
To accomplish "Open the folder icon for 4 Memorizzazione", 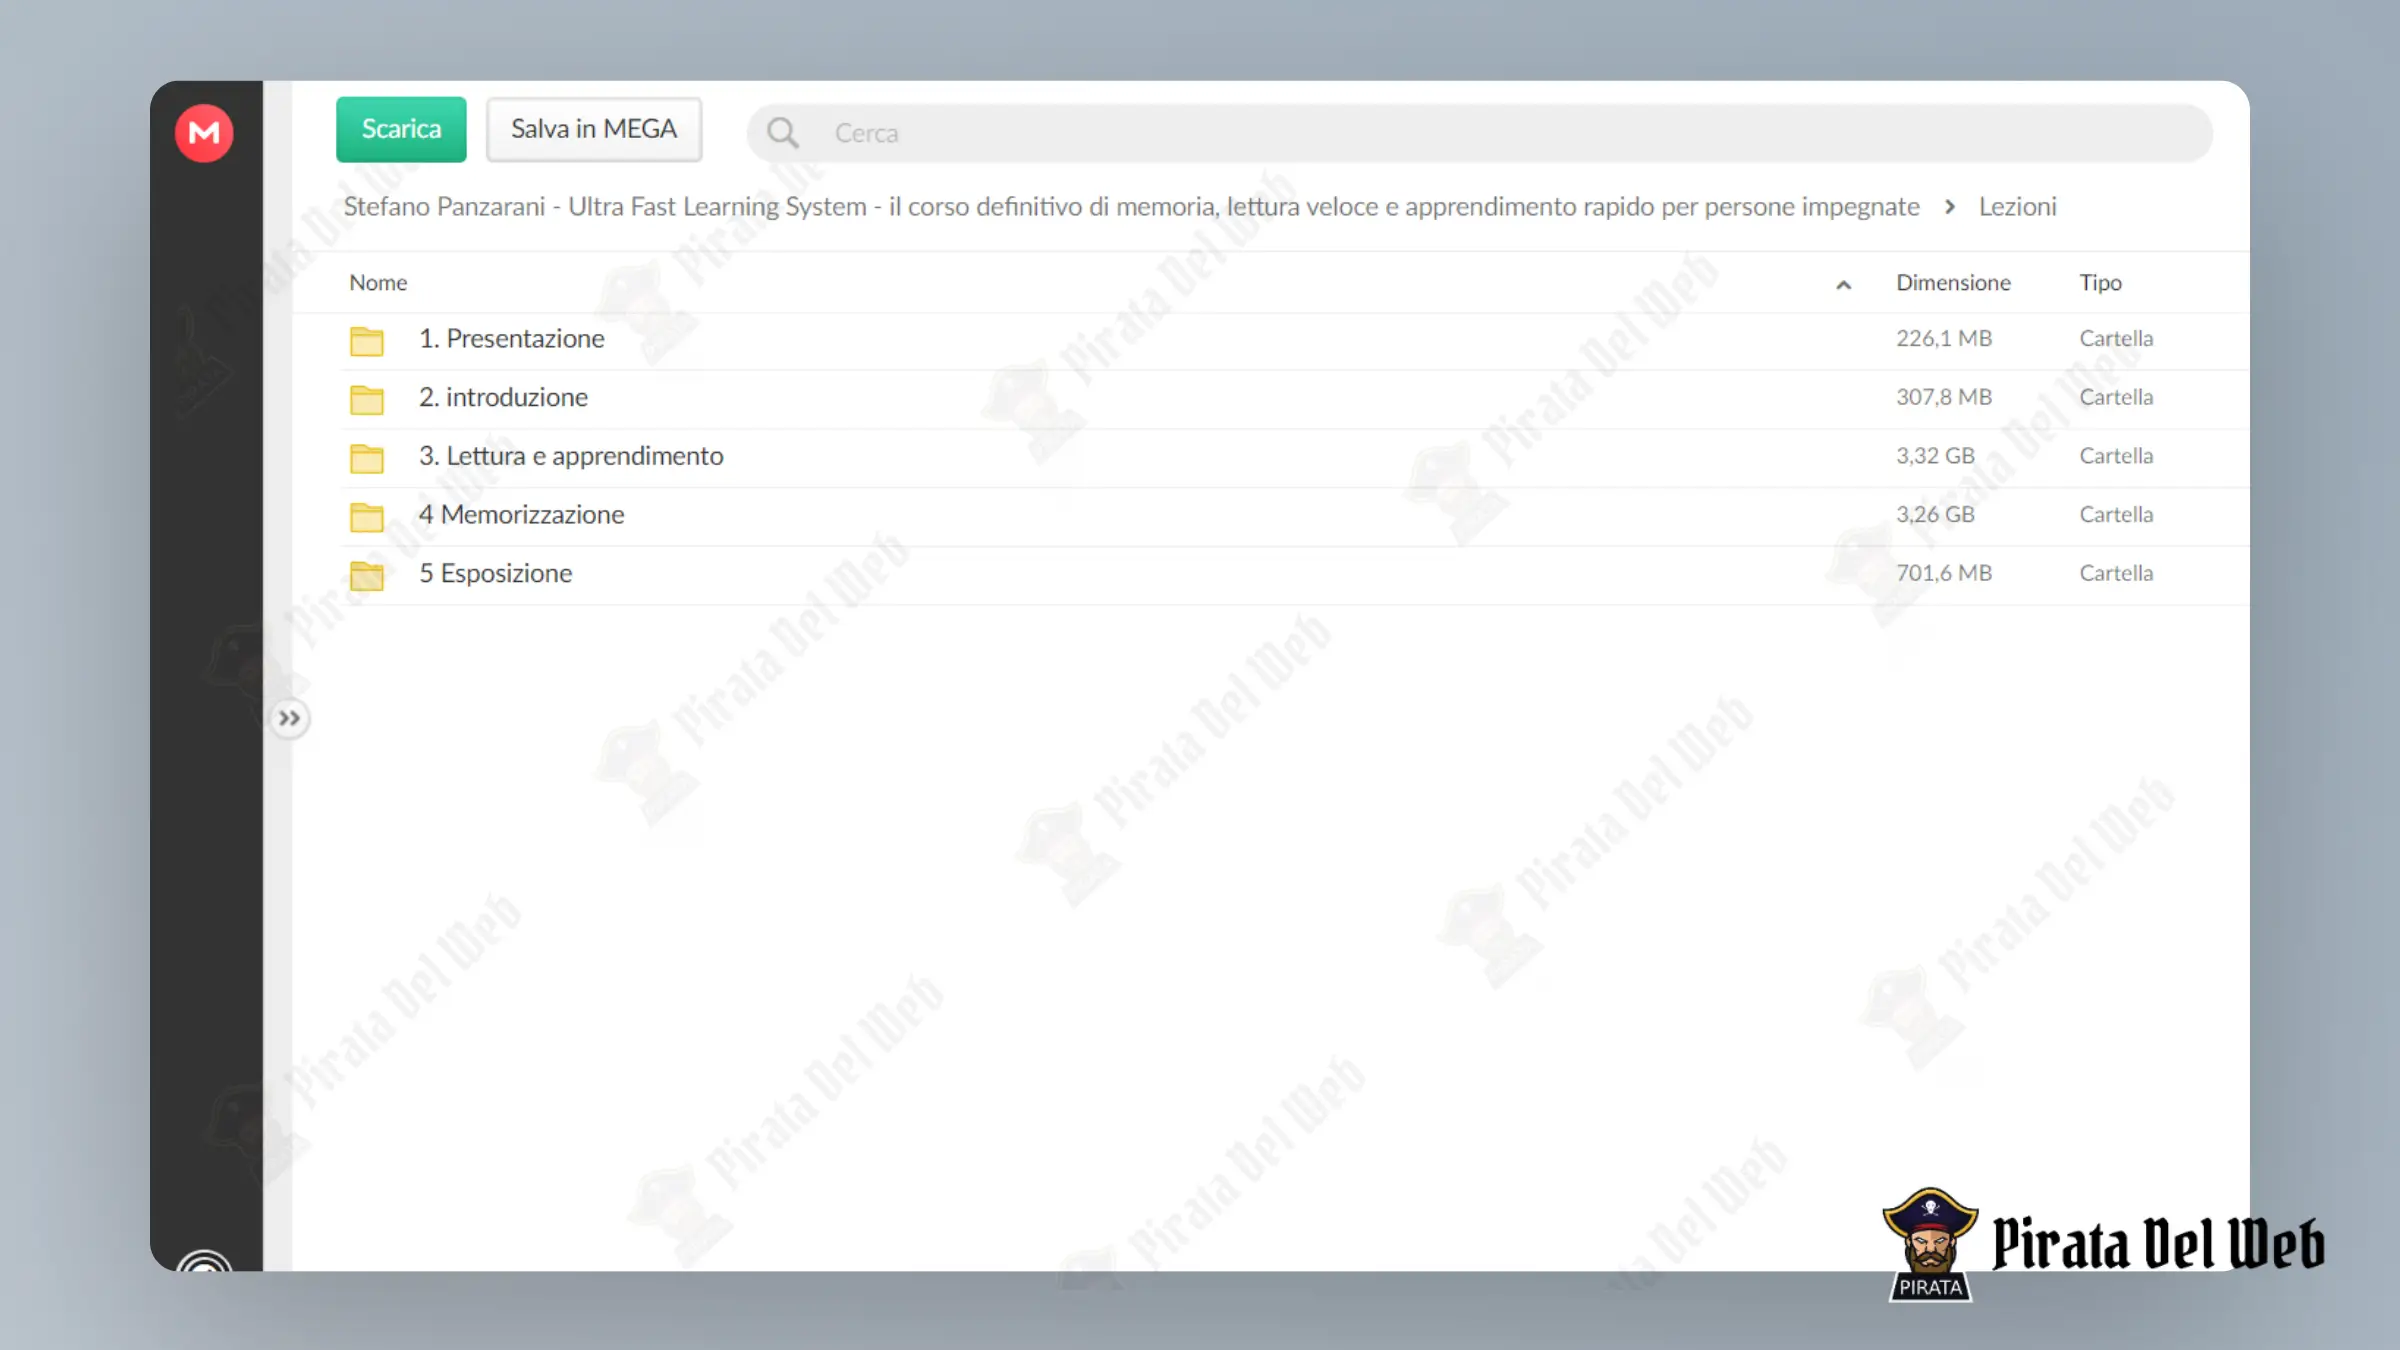I will 367,516.
